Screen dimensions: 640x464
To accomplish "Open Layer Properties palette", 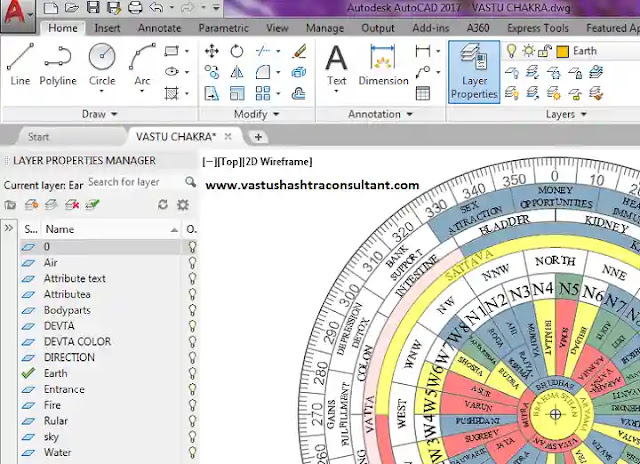I will pyautogui.click(x=474, y=72).
